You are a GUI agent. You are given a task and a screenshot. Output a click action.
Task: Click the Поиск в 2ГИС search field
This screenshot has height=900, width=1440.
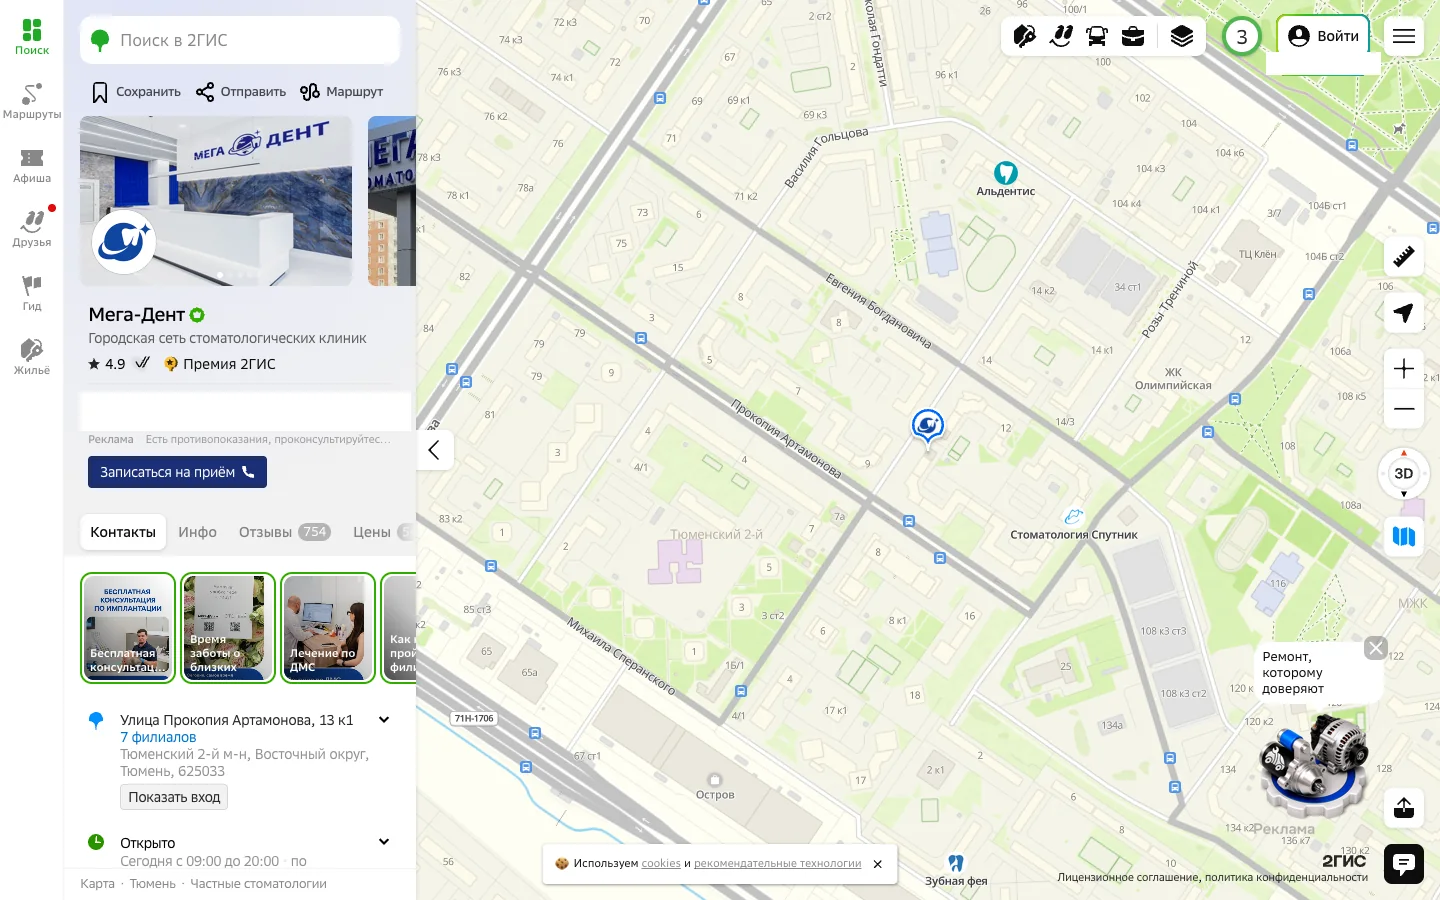[x=240, y=40]
